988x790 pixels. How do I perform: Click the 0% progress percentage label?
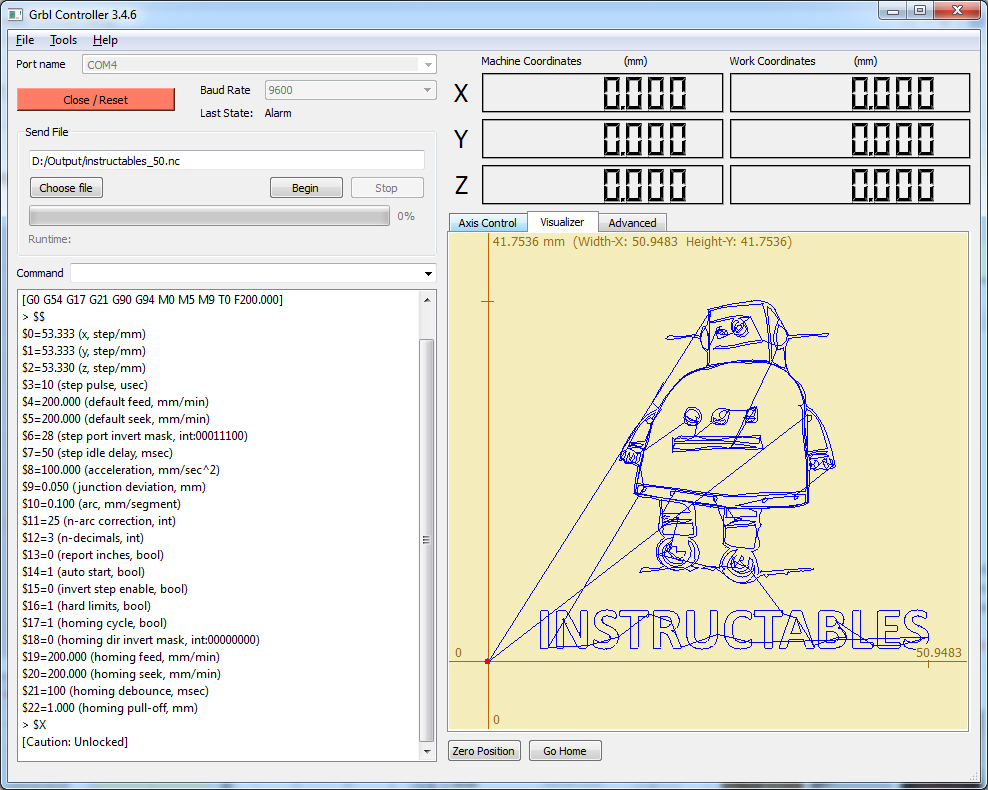click(x=406, y=216)
